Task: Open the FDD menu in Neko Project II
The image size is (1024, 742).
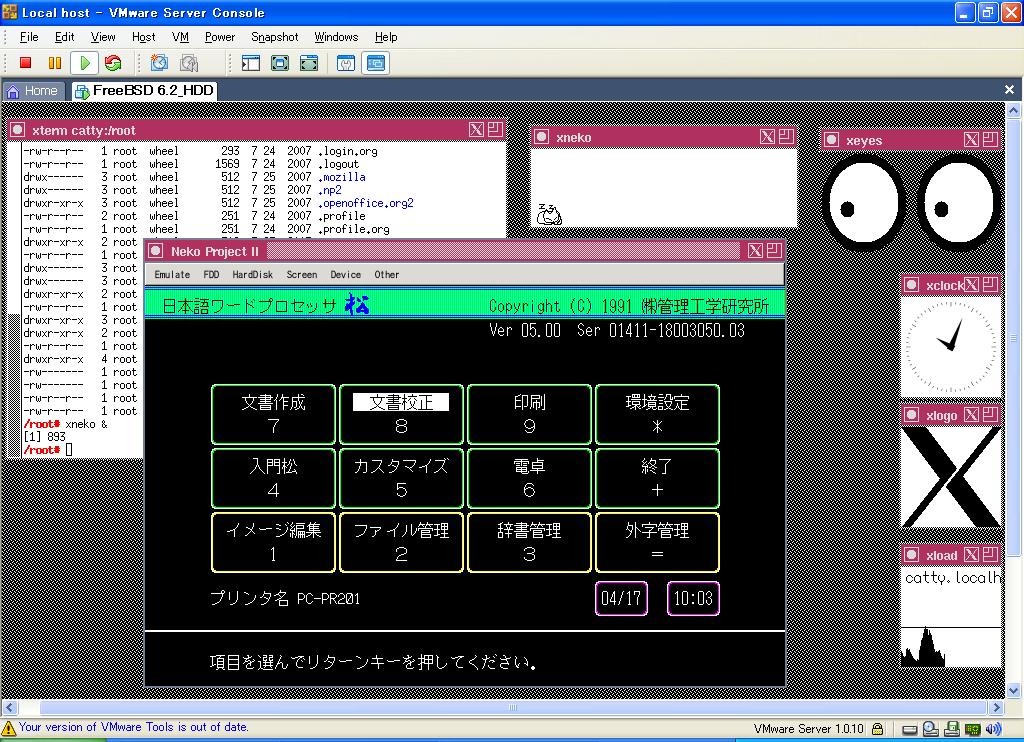Action: (211, 274)
